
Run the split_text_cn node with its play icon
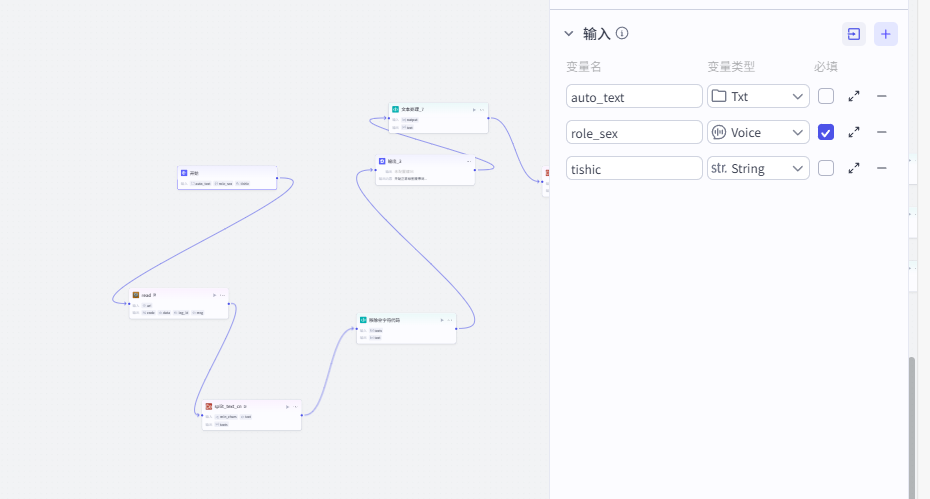[287, 407]
